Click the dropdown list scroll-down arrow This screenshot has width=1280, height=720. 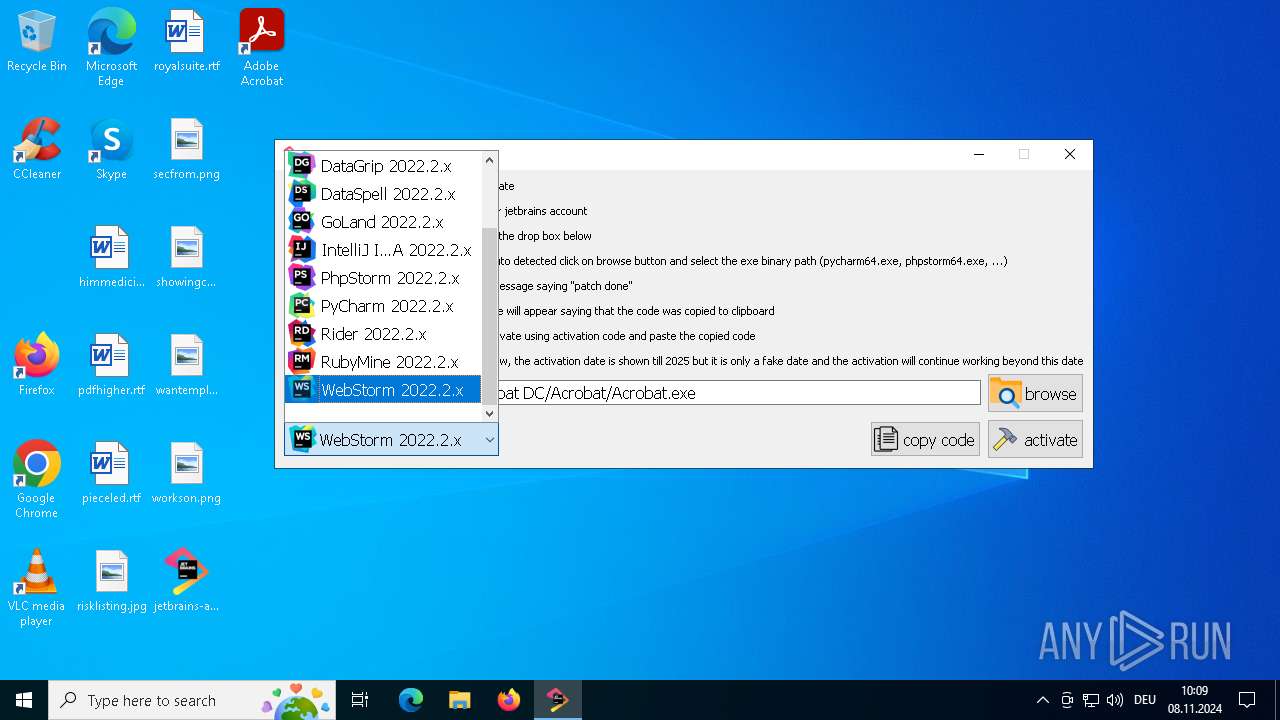(490, 413)
